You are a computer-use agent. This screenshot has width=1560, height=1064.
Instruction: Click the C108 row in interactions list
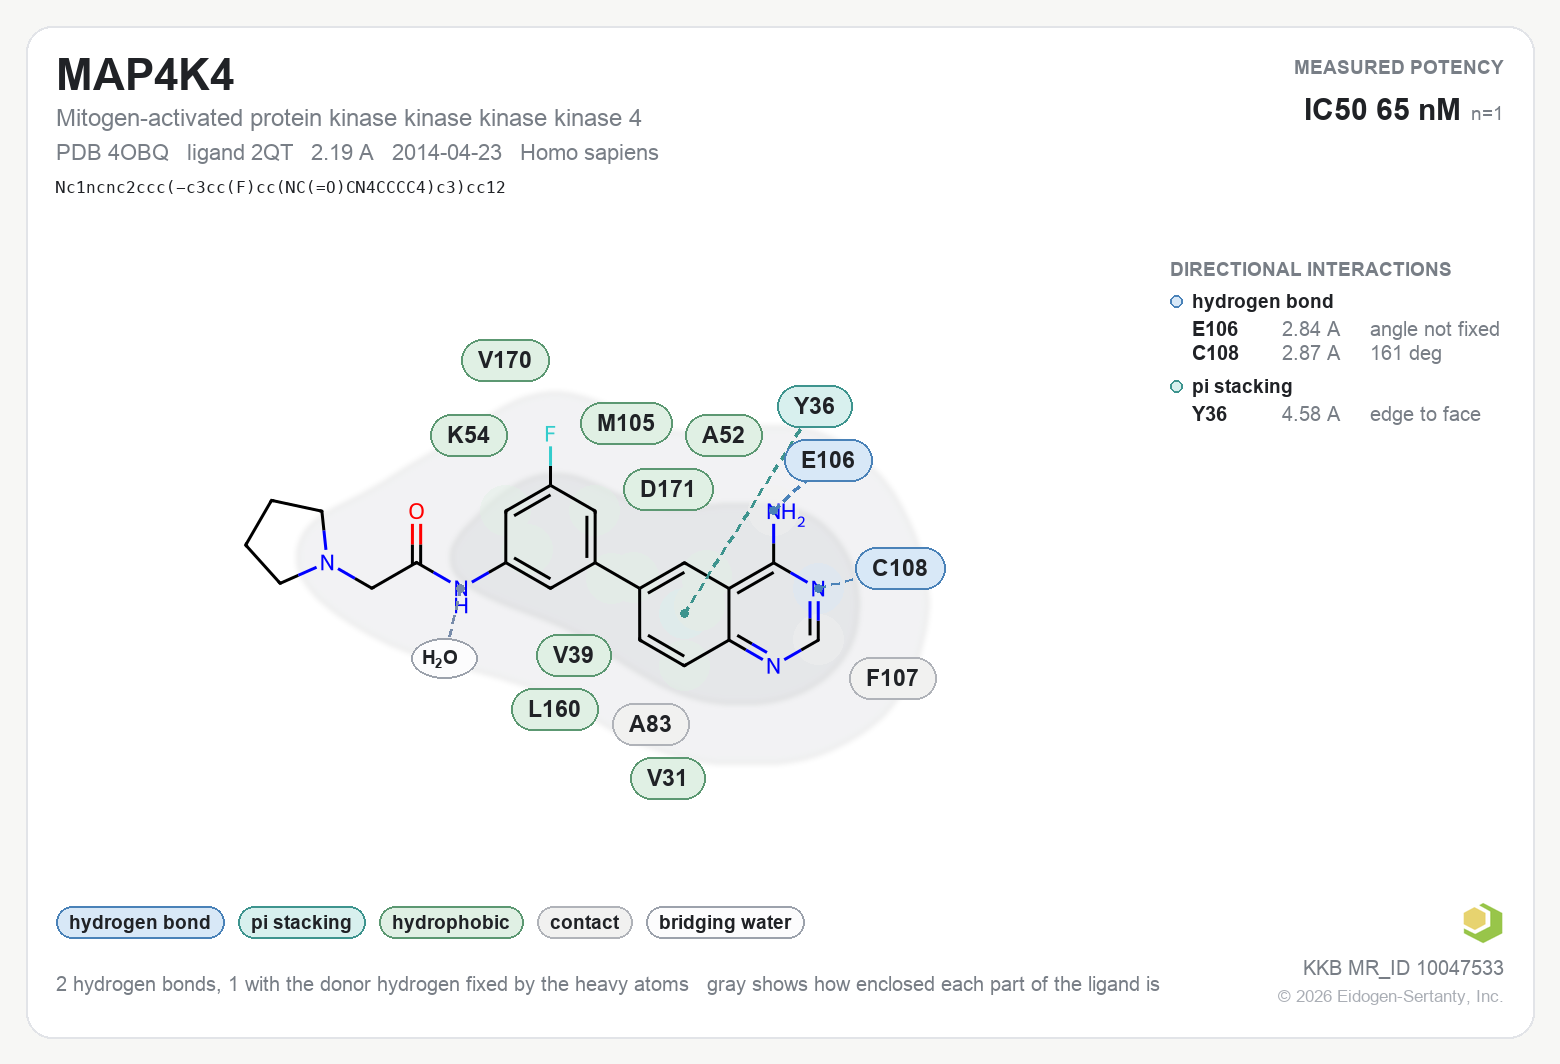click(1317, 353)
